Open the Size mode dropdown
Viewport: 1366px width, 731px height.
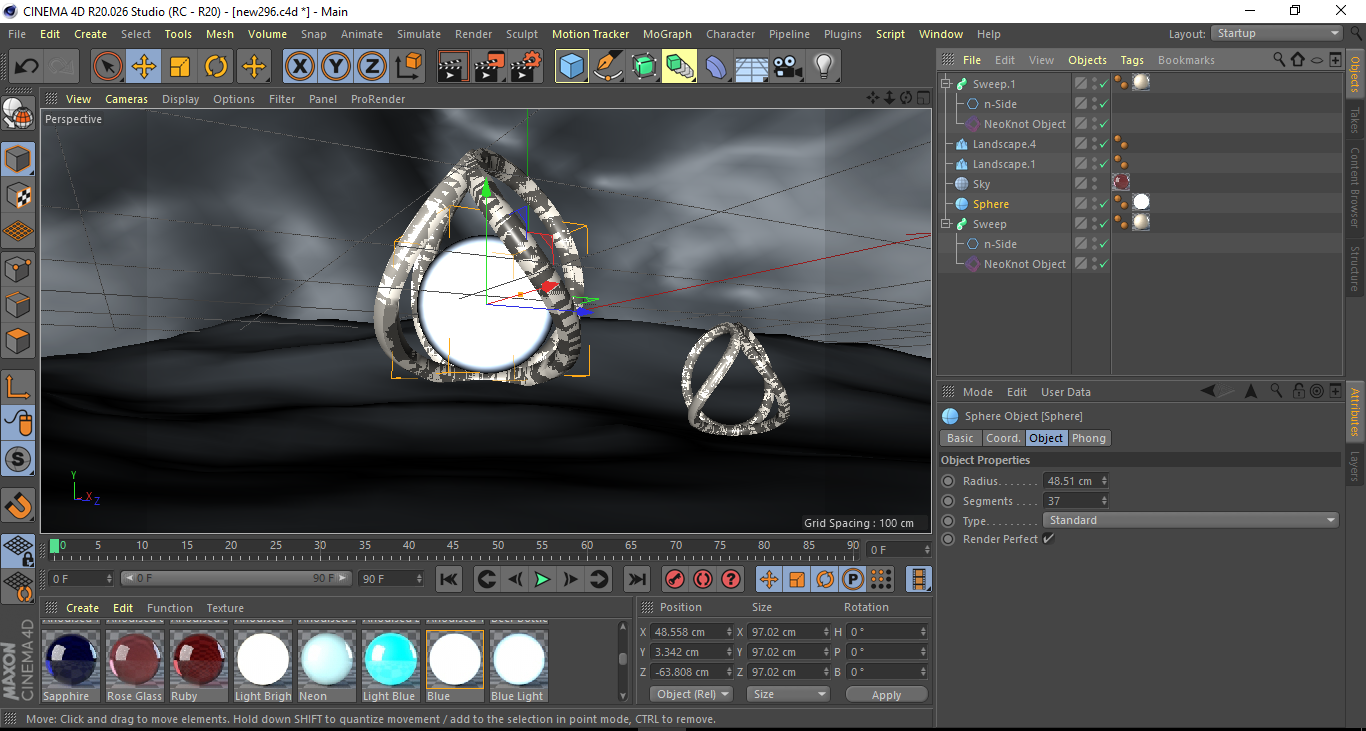coord(789,694)
